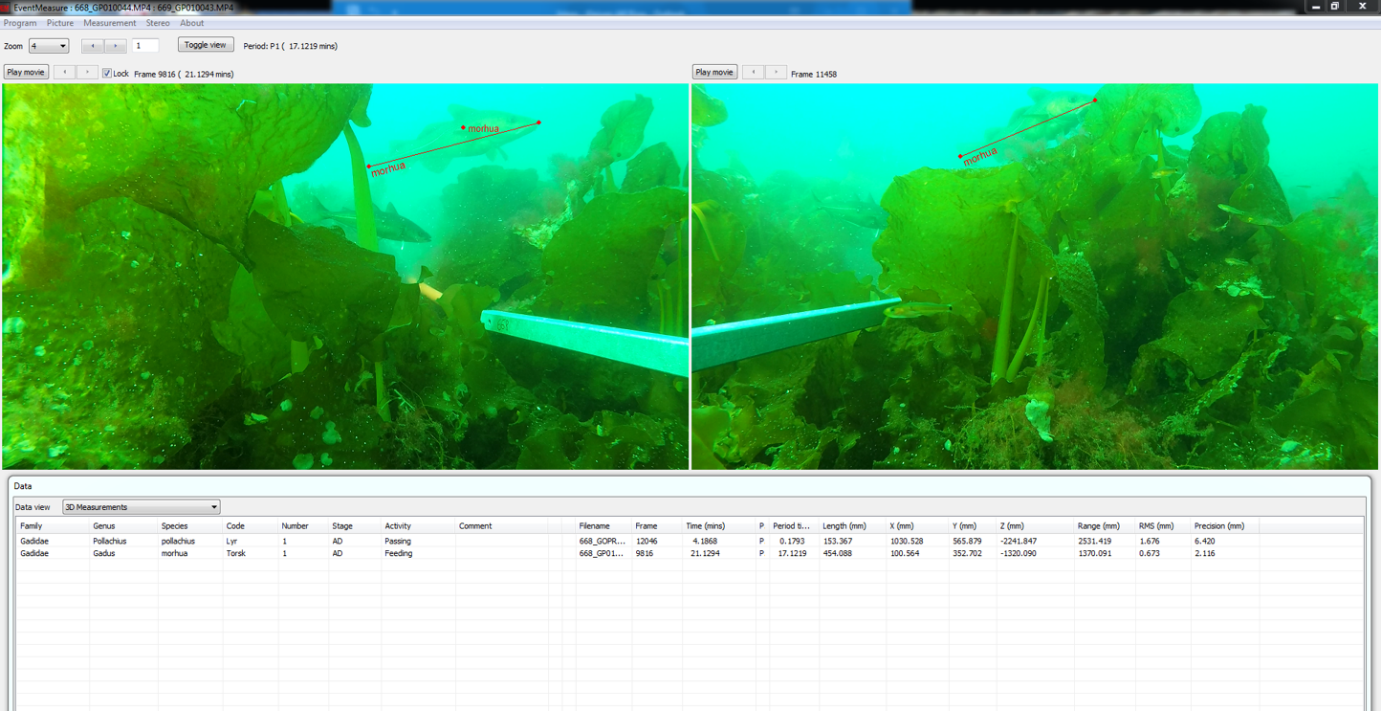
Task: Click the frame step input field
Action: [x=145, y=46]
